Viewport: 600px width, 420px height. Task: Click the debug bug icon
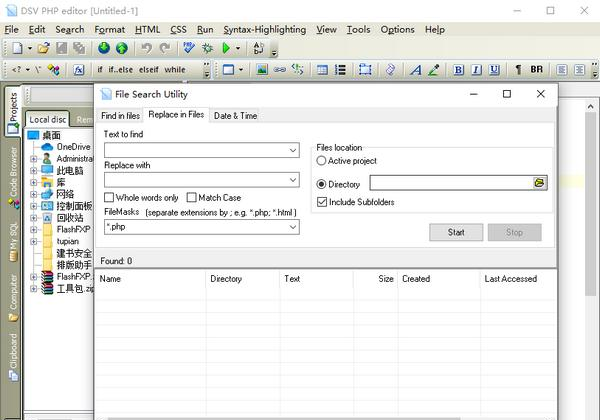pyautogui.click(x=207, y=48)
